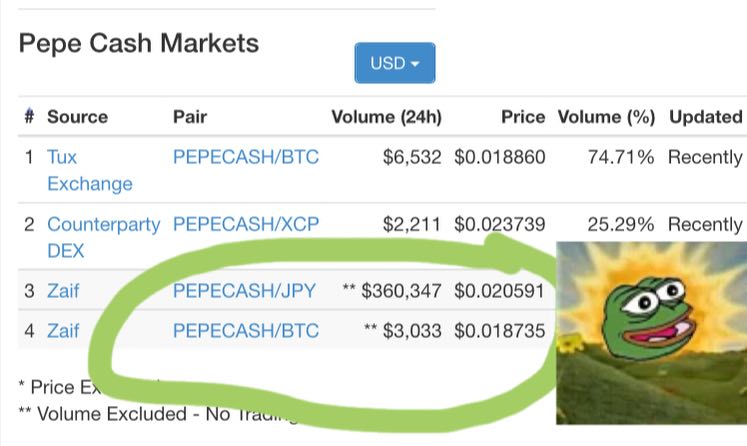Click the Zaif link in row 3
The image size is (747, 446).
[x=63, y=291]
